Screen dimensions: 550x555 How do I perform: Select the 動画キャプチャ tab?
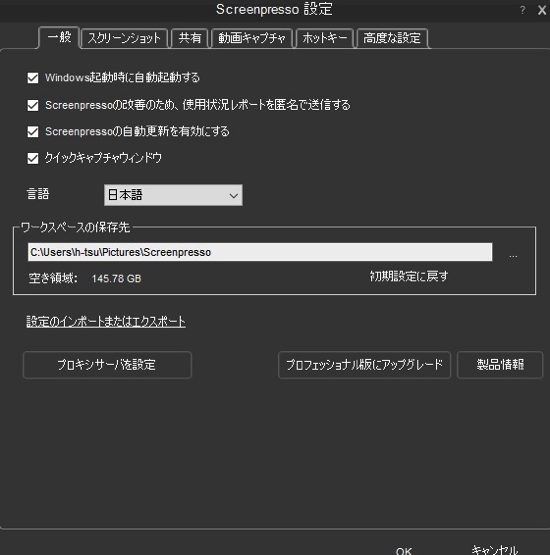[252, 38]
